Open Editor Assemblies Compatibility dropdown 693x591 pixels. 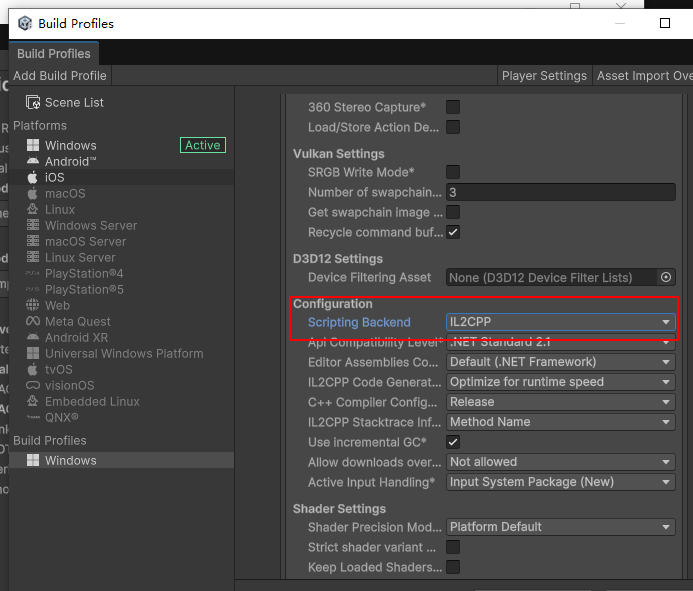(560, 362)
